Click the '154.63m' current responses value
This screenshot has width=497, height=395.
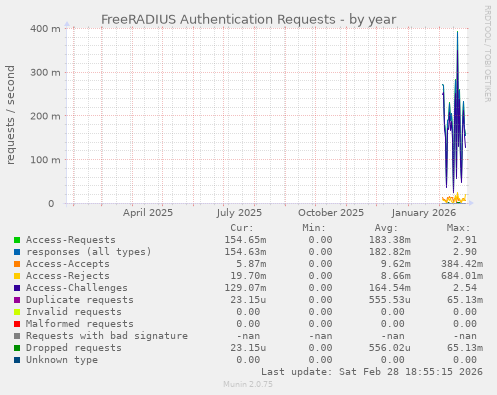[x=245, y=252]
